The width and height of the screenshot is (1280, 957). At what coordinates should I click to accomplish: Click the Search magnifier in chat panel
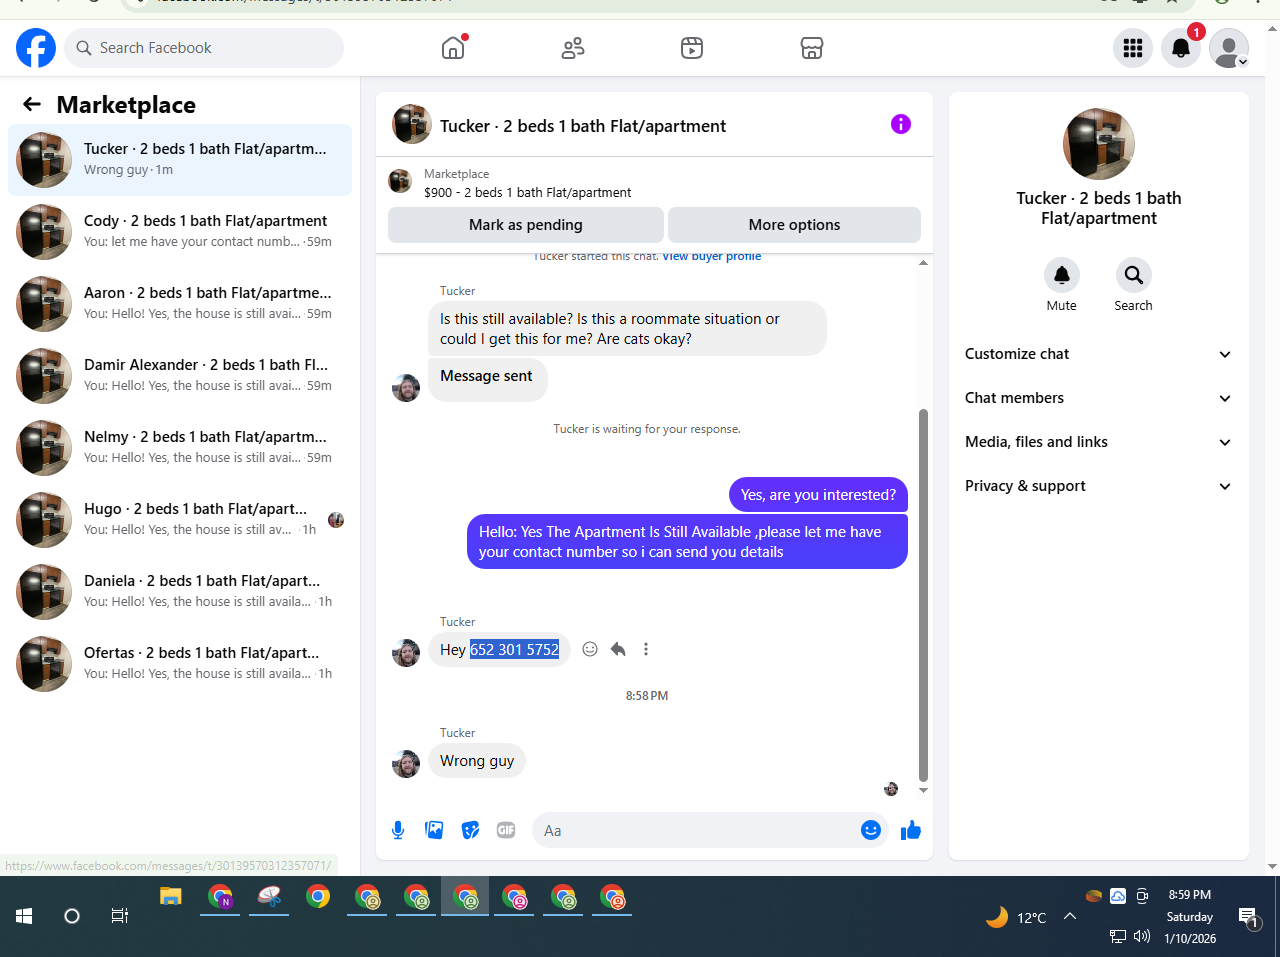(x=1134, y=275)
